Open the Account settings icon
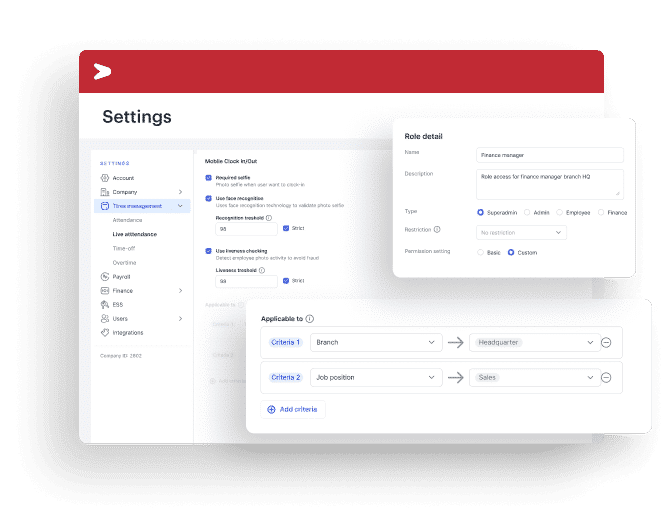The image size is (672, 522). click(105, 178)
